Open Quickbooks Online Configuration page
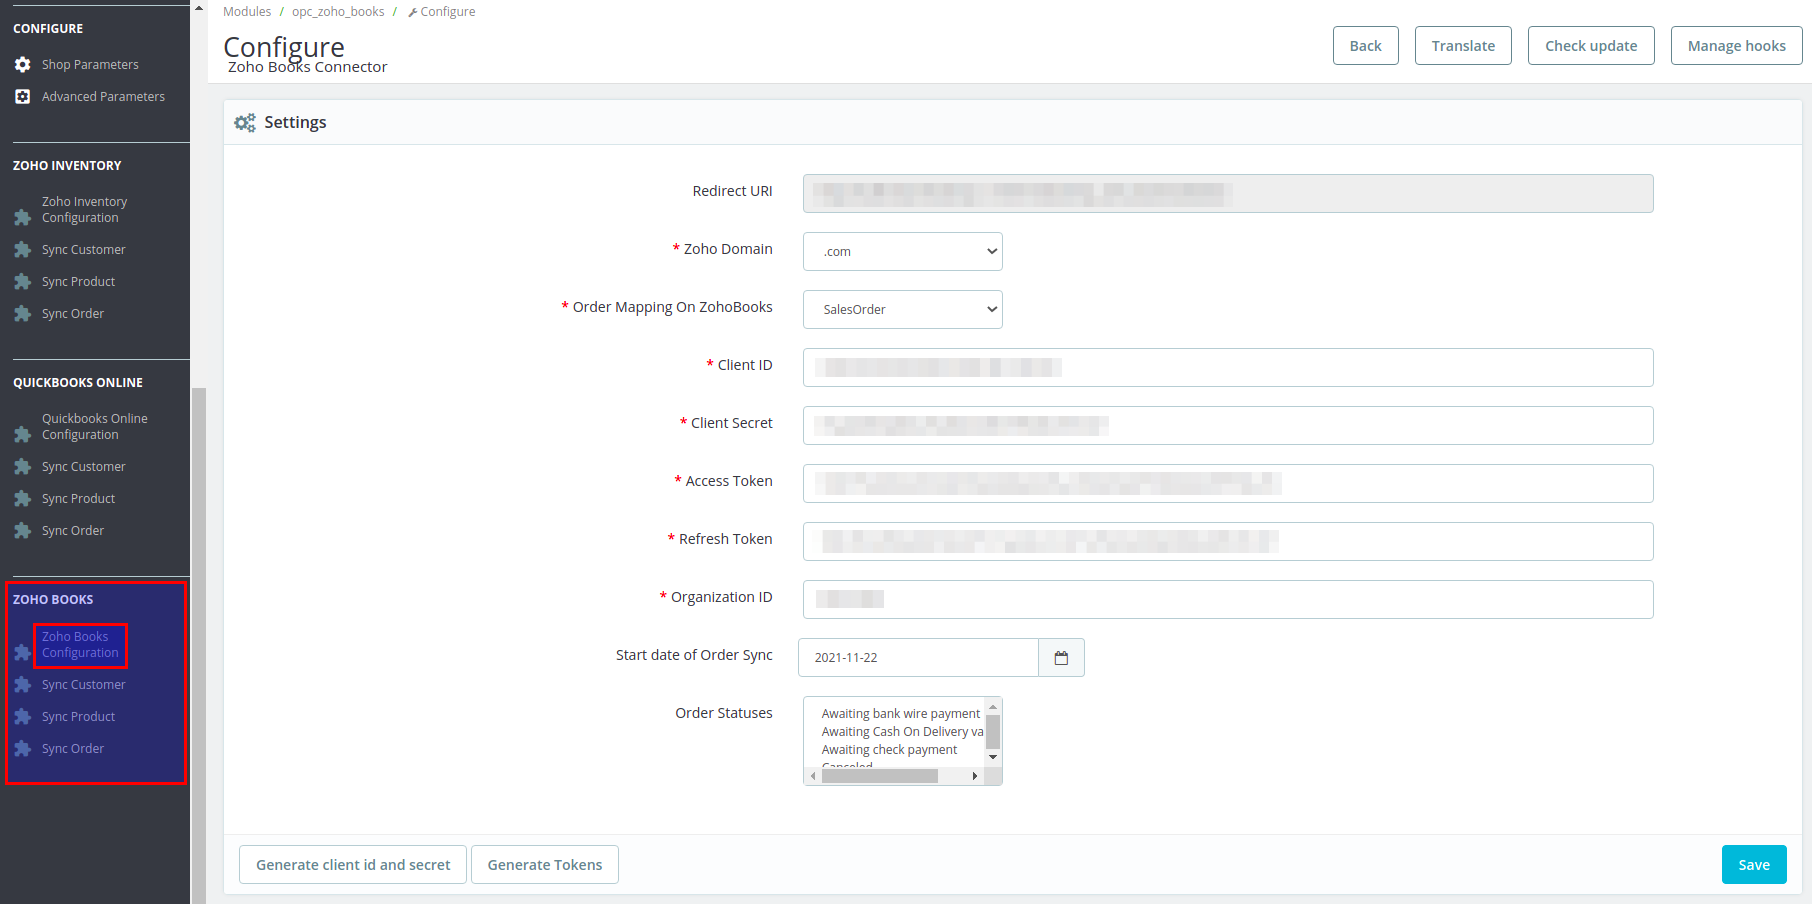This screenshot has width=1812, height=904. pyautogui.click(x=94, y=427)
